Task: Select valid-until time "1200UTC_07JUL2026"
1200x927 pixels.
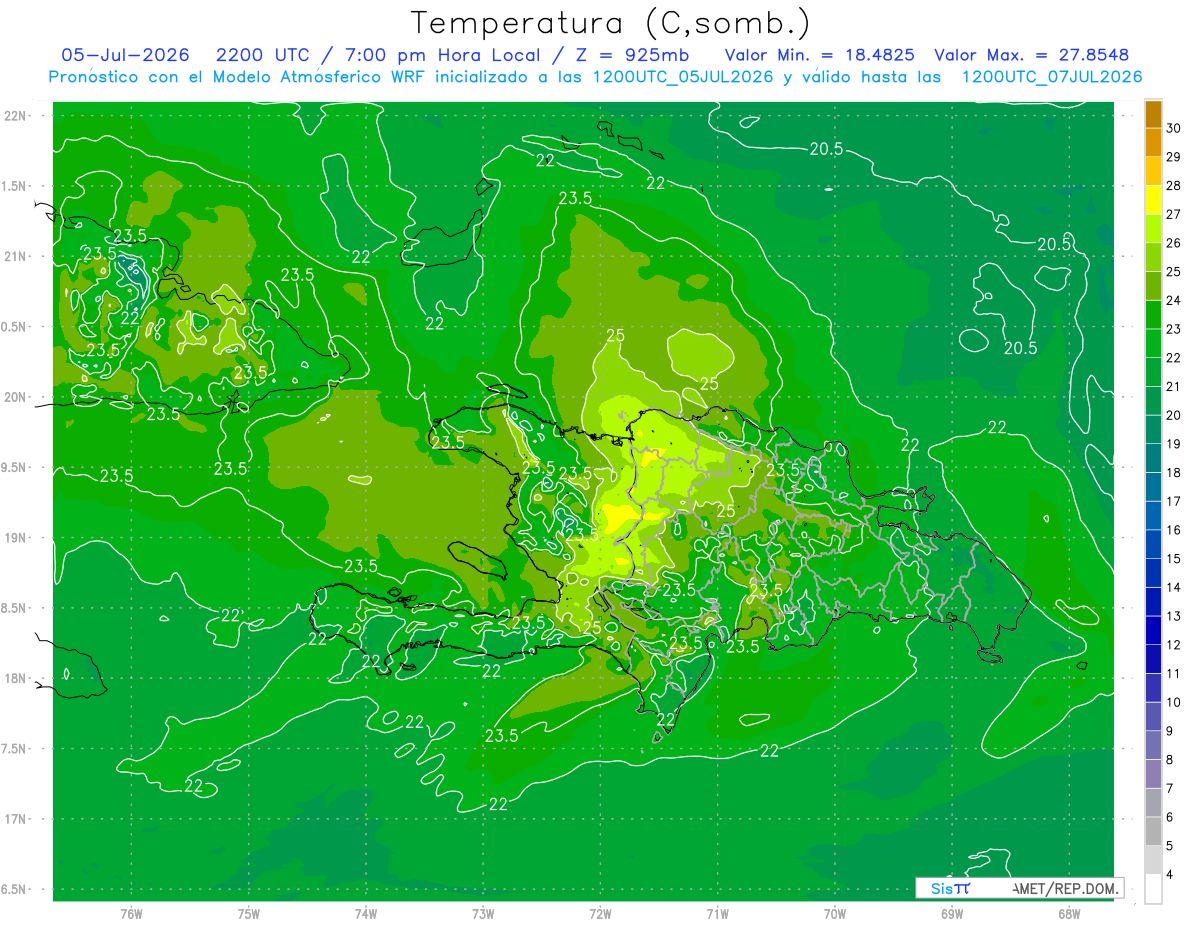Action: coord(1051,77)
